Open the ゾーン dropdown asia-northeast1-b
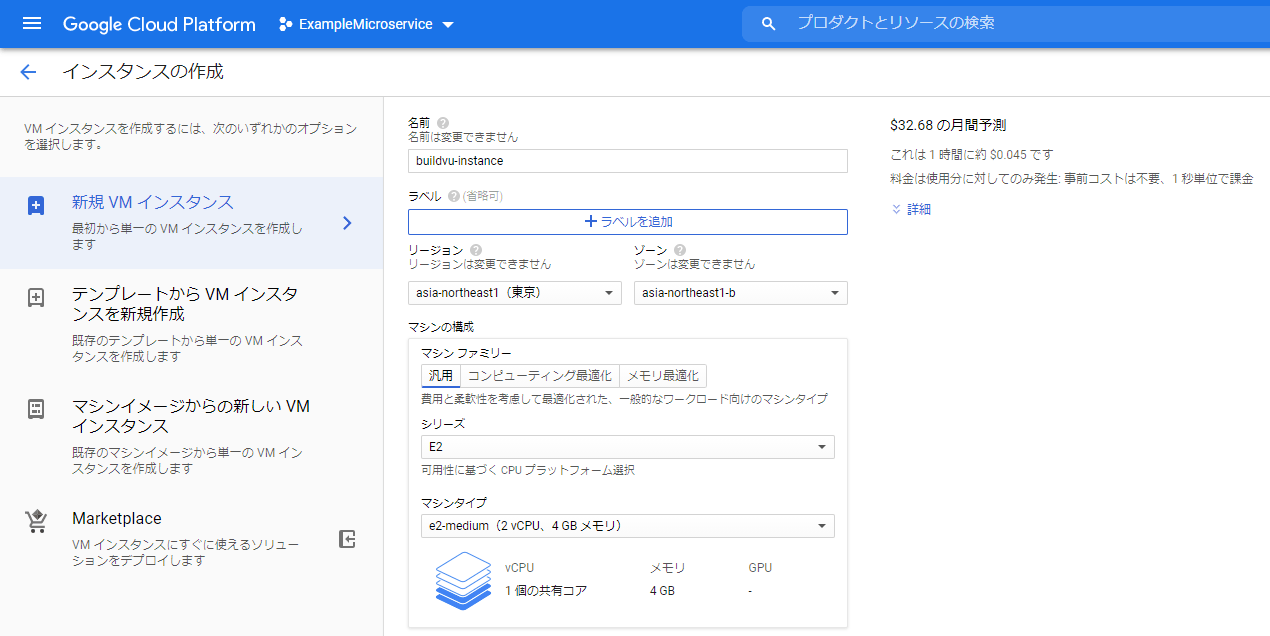The image size is (1270, 636). click(x=741, y=293)
